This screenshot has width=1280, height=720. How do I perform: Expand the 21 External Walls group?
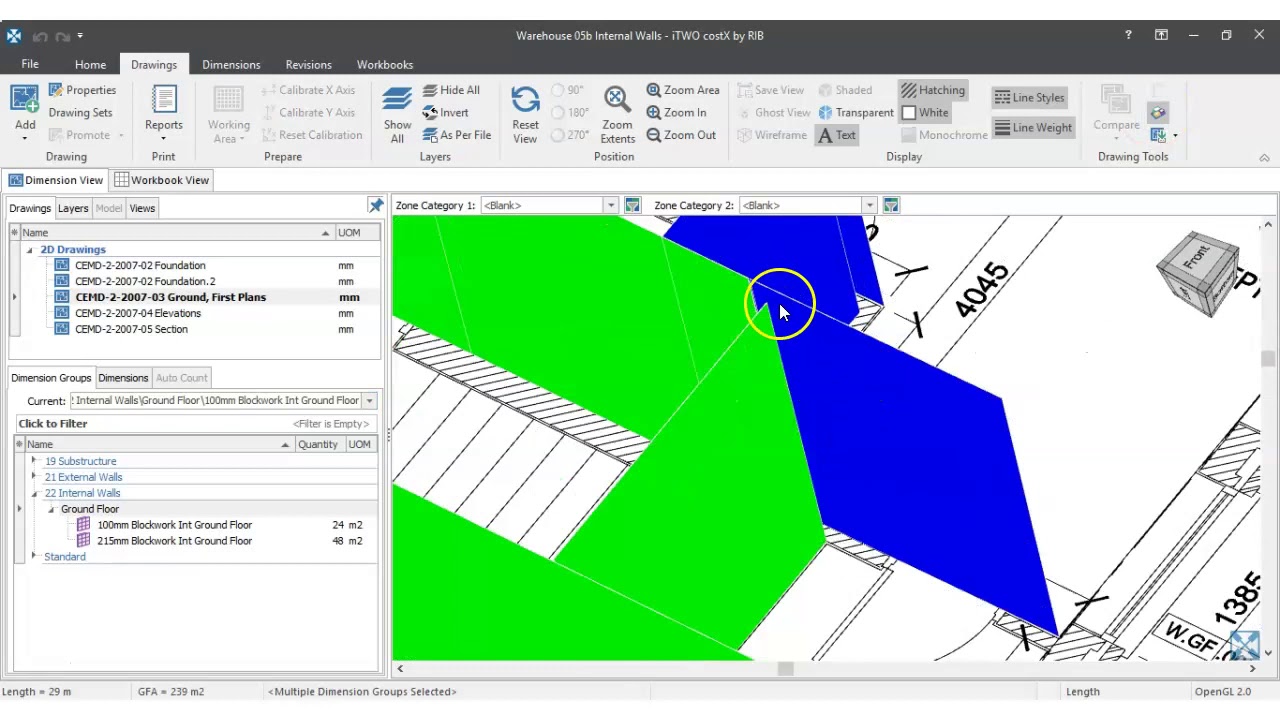click(34, 477)
